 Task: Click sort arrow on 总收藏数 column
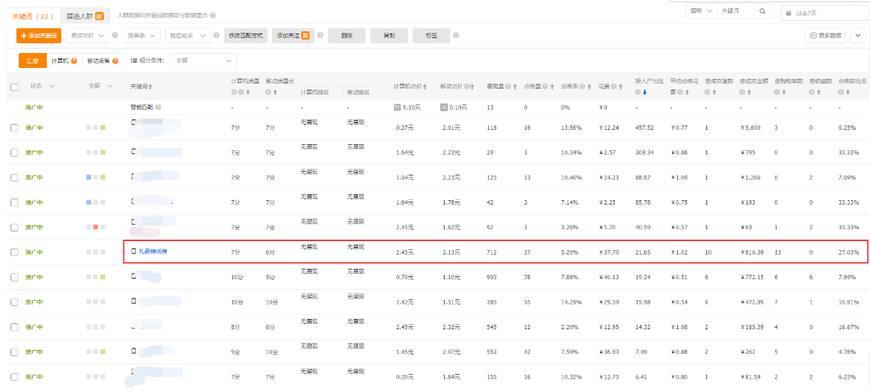click(x=819, y=92)
